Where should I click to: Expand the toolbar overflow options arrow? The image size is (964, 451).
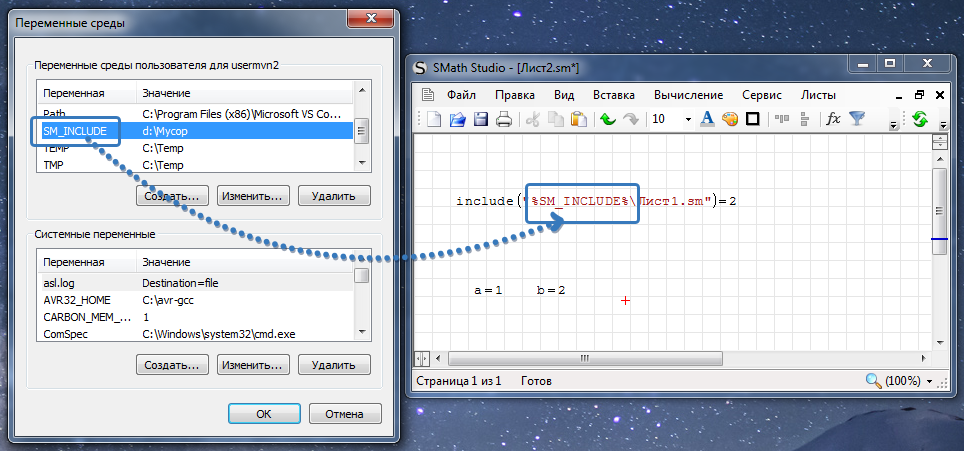894,124
